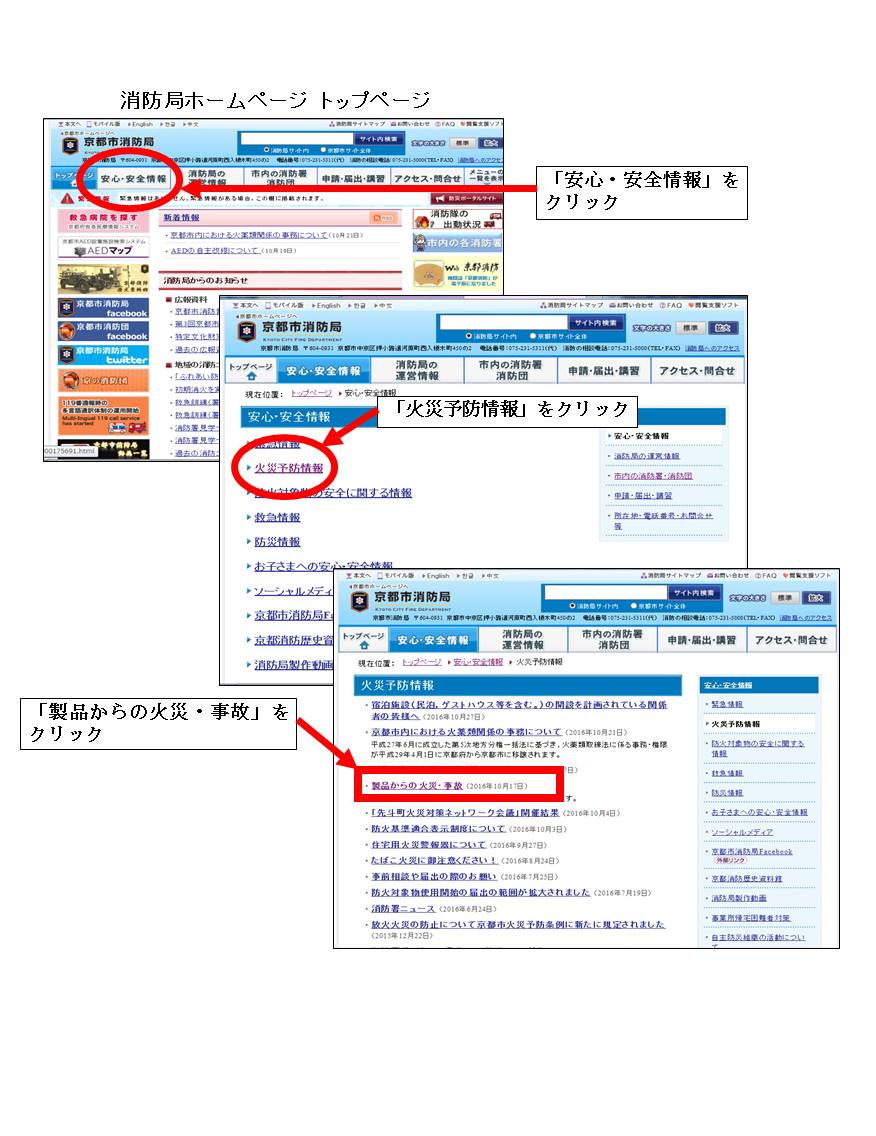This screenshot has width=876, height=1136.
Task: Open 救急情報 link in 安心・安全情報 list
Action: click(x=277, y=517)
